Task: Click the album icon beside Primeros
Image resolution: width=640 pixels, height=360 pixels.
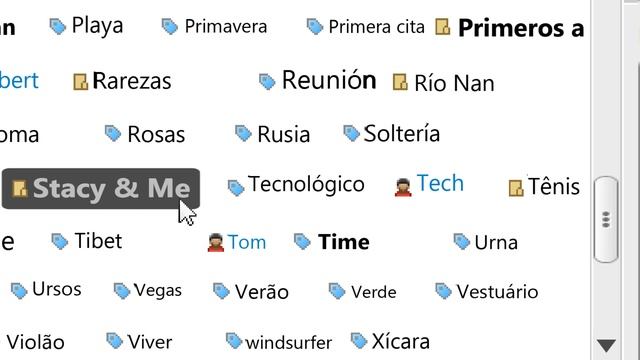Action: (443, 27)
